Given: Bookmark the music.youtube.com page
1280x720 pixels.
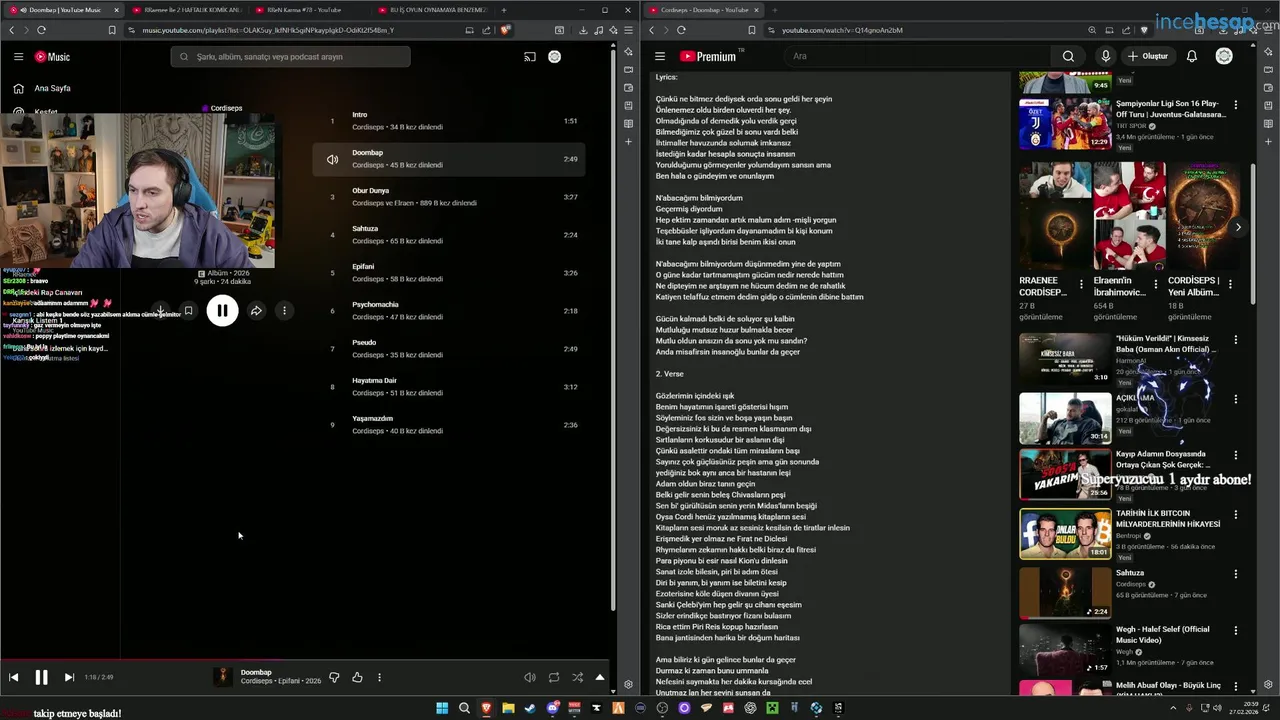Looking at the screenshot, I should pyautogui.click(x=112, y=30).
